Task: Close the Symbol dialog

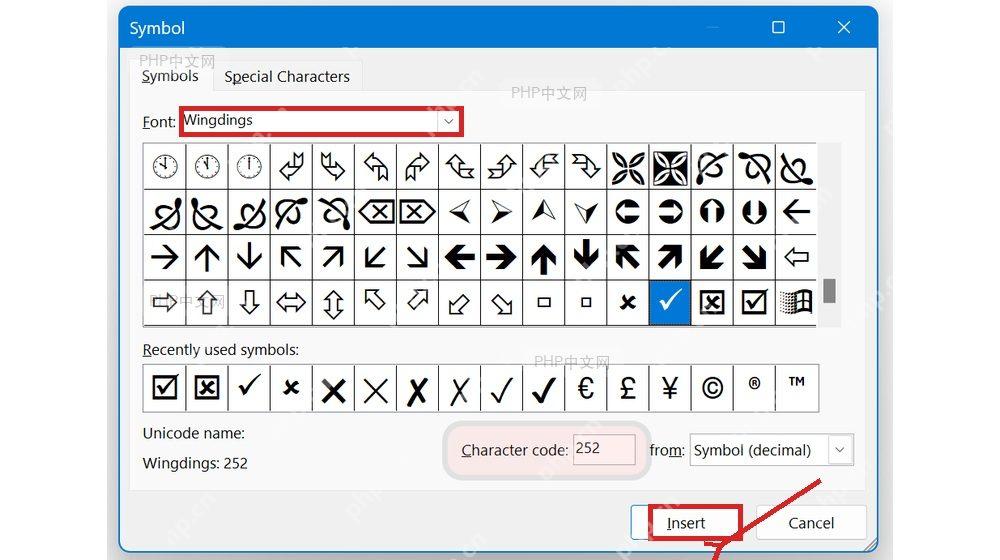Action: pyautogui.click(x=844, y=27)
